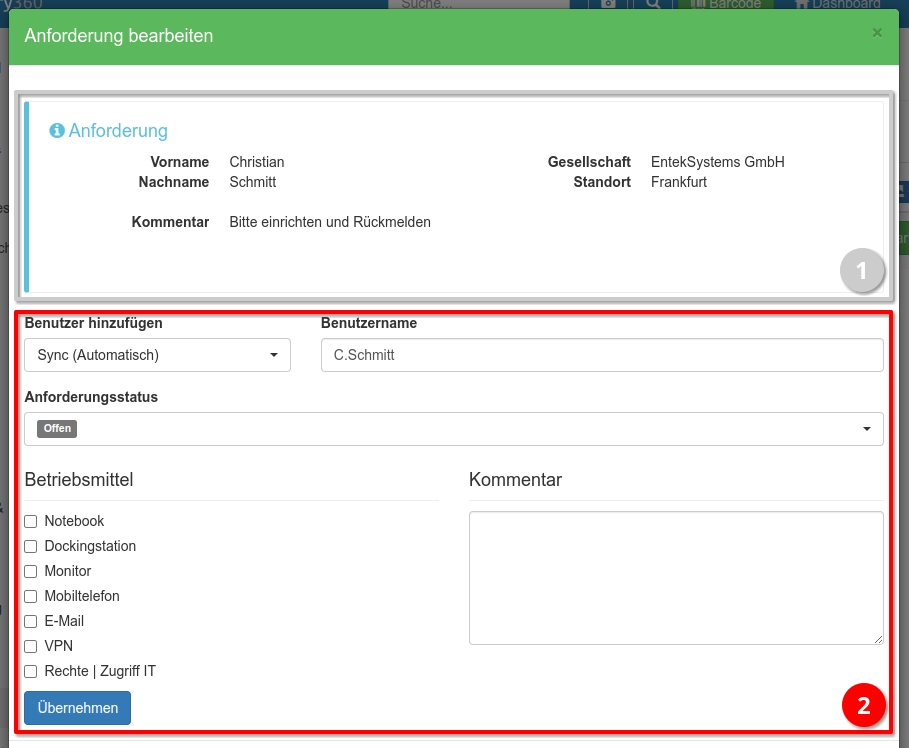Click the magnifier search icon in top bar
The width and height of the screenshot is (909, 748).
pos(652,4)
